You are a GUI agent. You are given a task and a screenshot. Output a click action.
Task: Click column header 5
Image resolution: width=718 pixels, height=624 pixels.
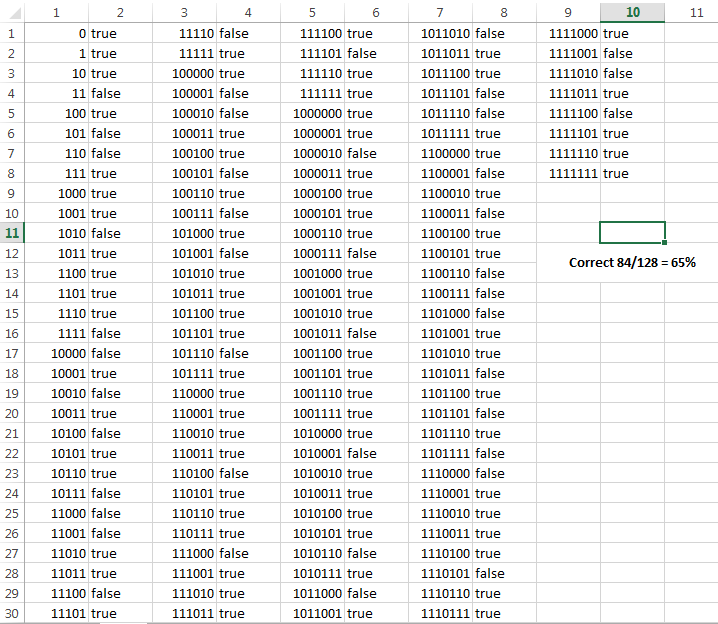point(312,12)
